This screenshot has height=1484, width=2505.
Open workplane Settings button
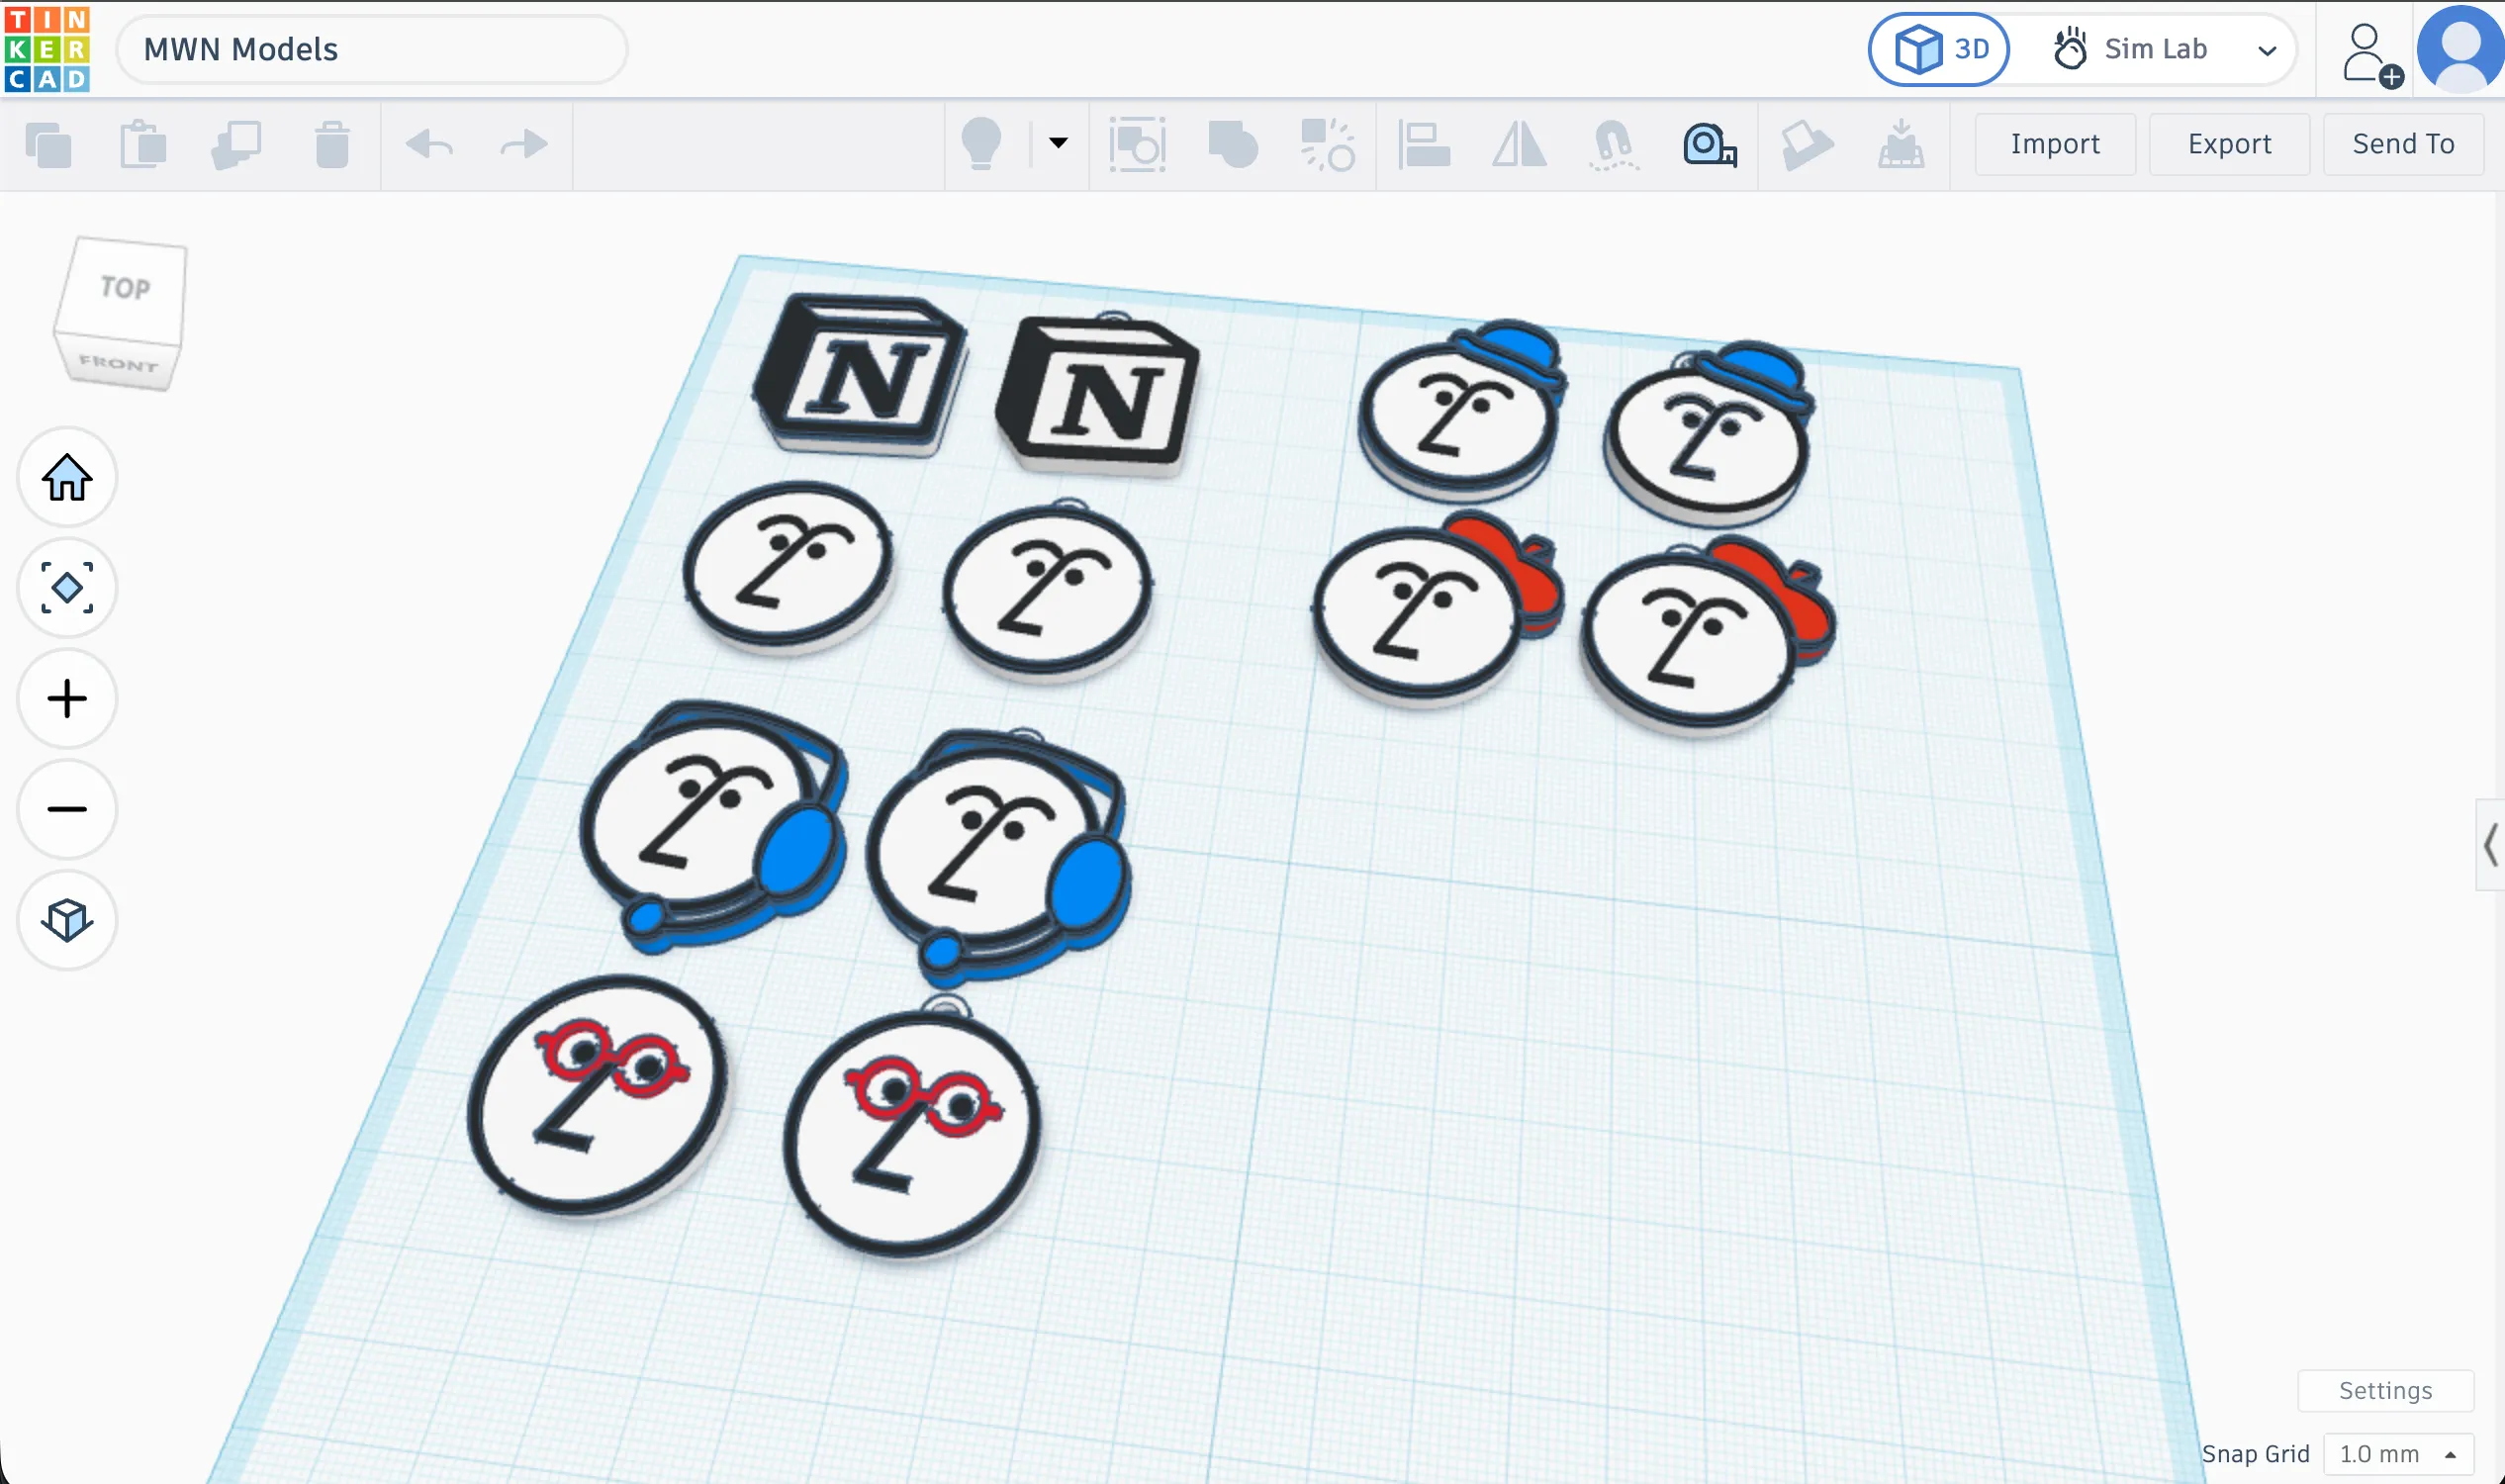pos(2385,1391)
